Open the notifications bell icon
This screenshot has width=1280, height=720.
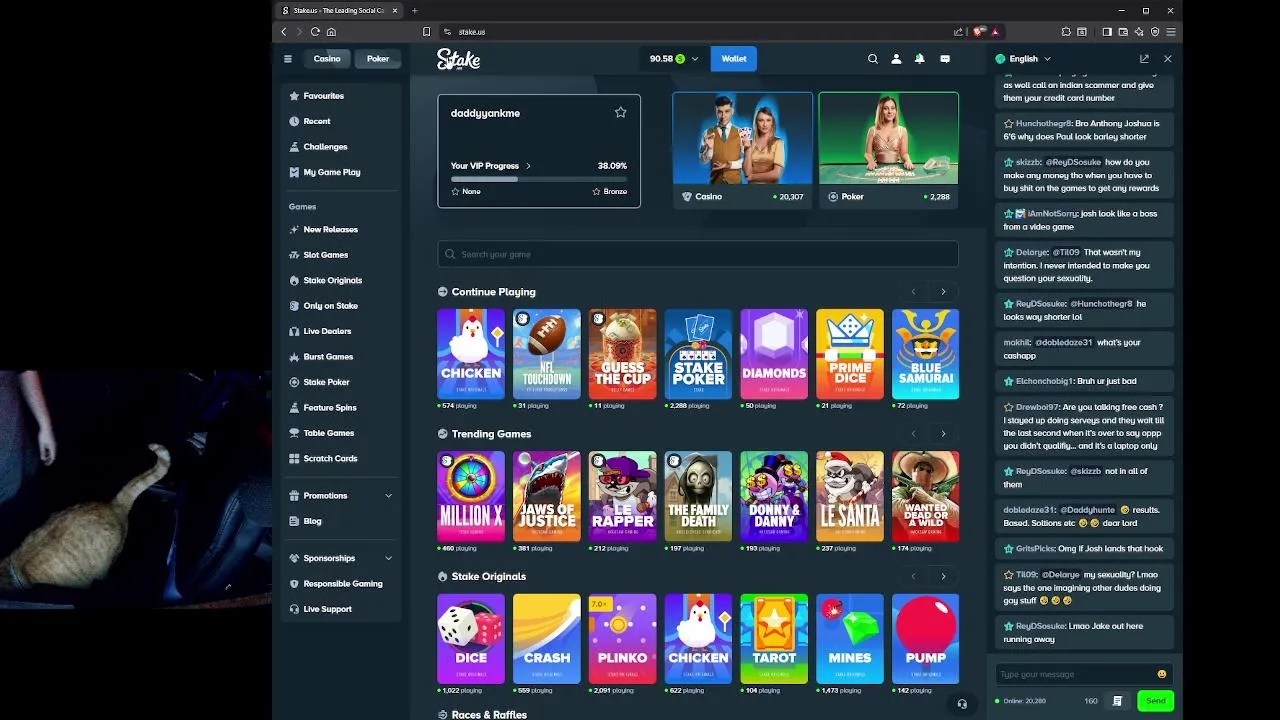[x=920, y=59]
